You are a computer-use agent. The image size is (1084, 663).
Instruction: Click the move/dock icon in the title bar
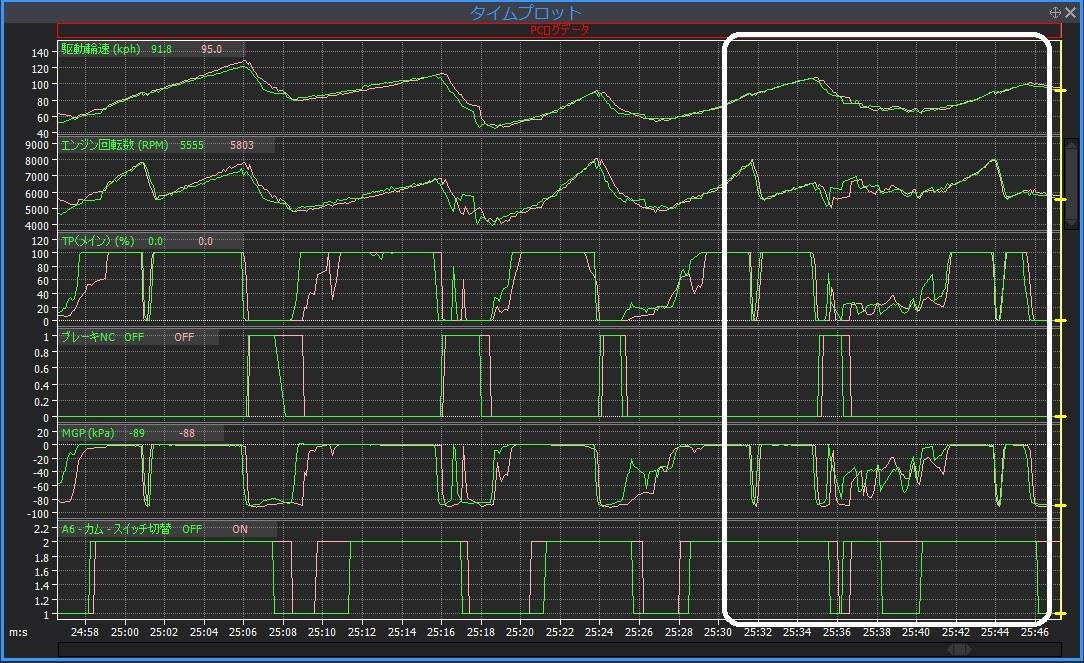1055,12
